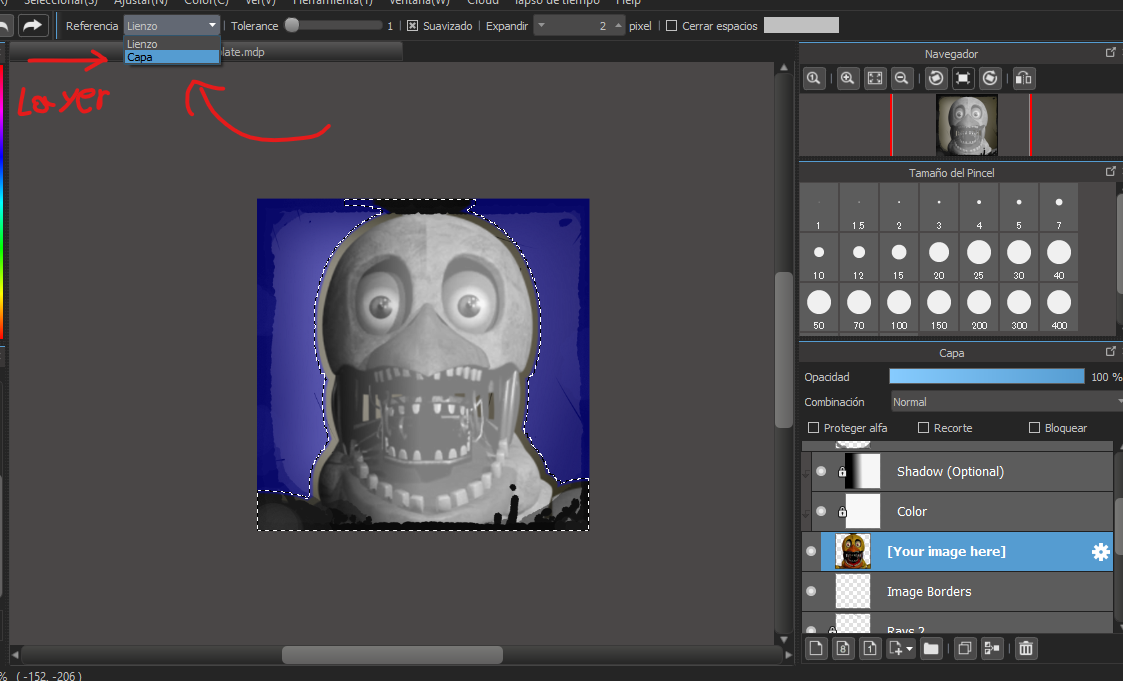The image size is (1123, 681).
Task: Choose brush size 100 preset
Action: point(899,302)
